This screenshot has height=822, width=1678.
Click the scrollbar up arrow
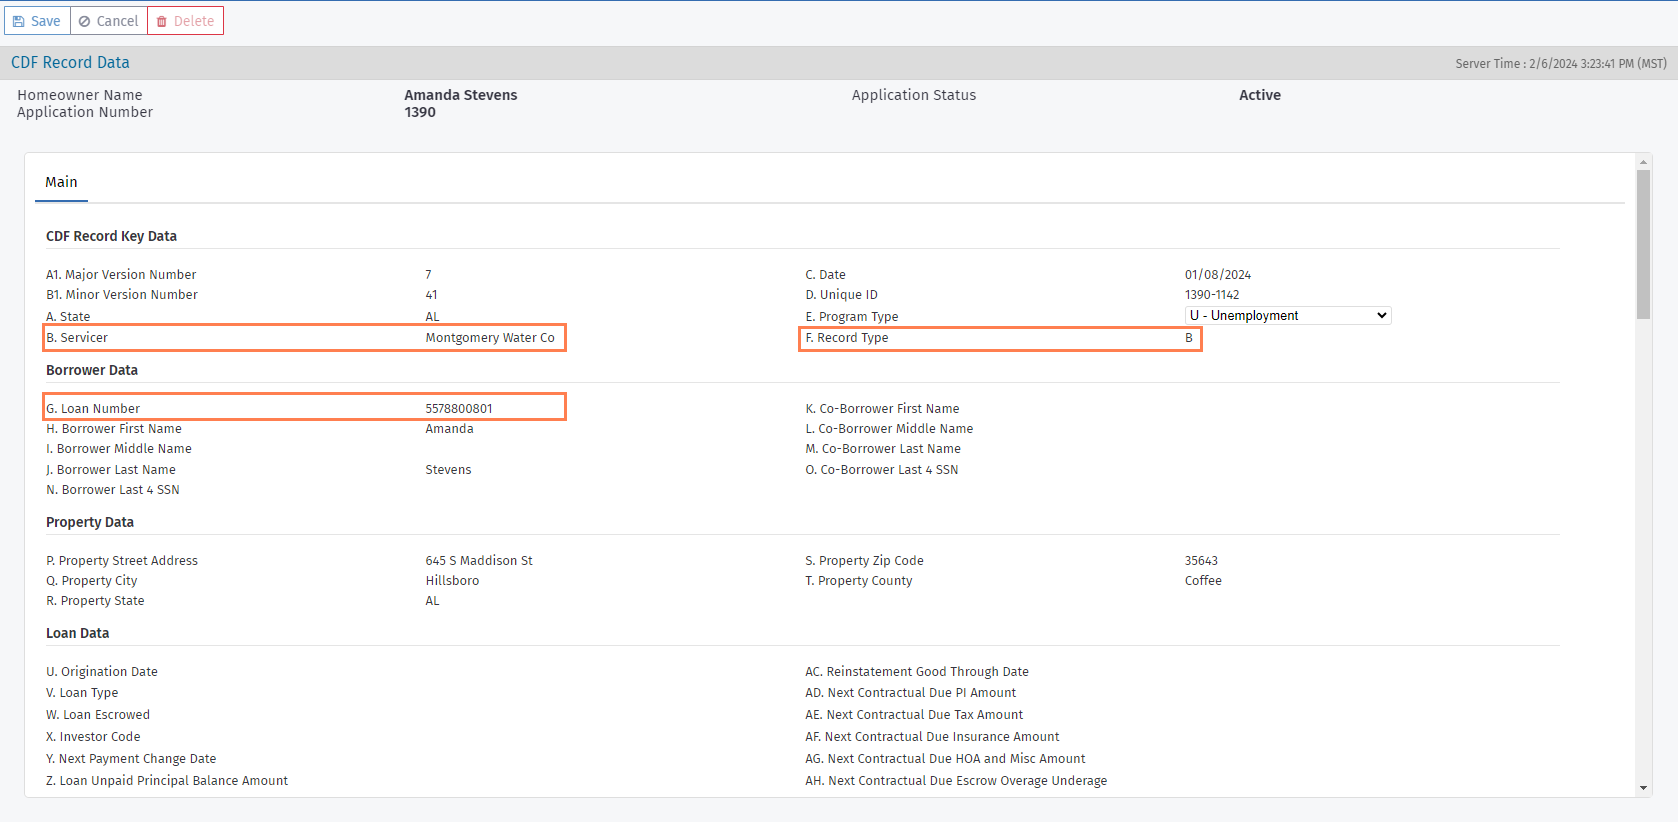(1643, 162)
